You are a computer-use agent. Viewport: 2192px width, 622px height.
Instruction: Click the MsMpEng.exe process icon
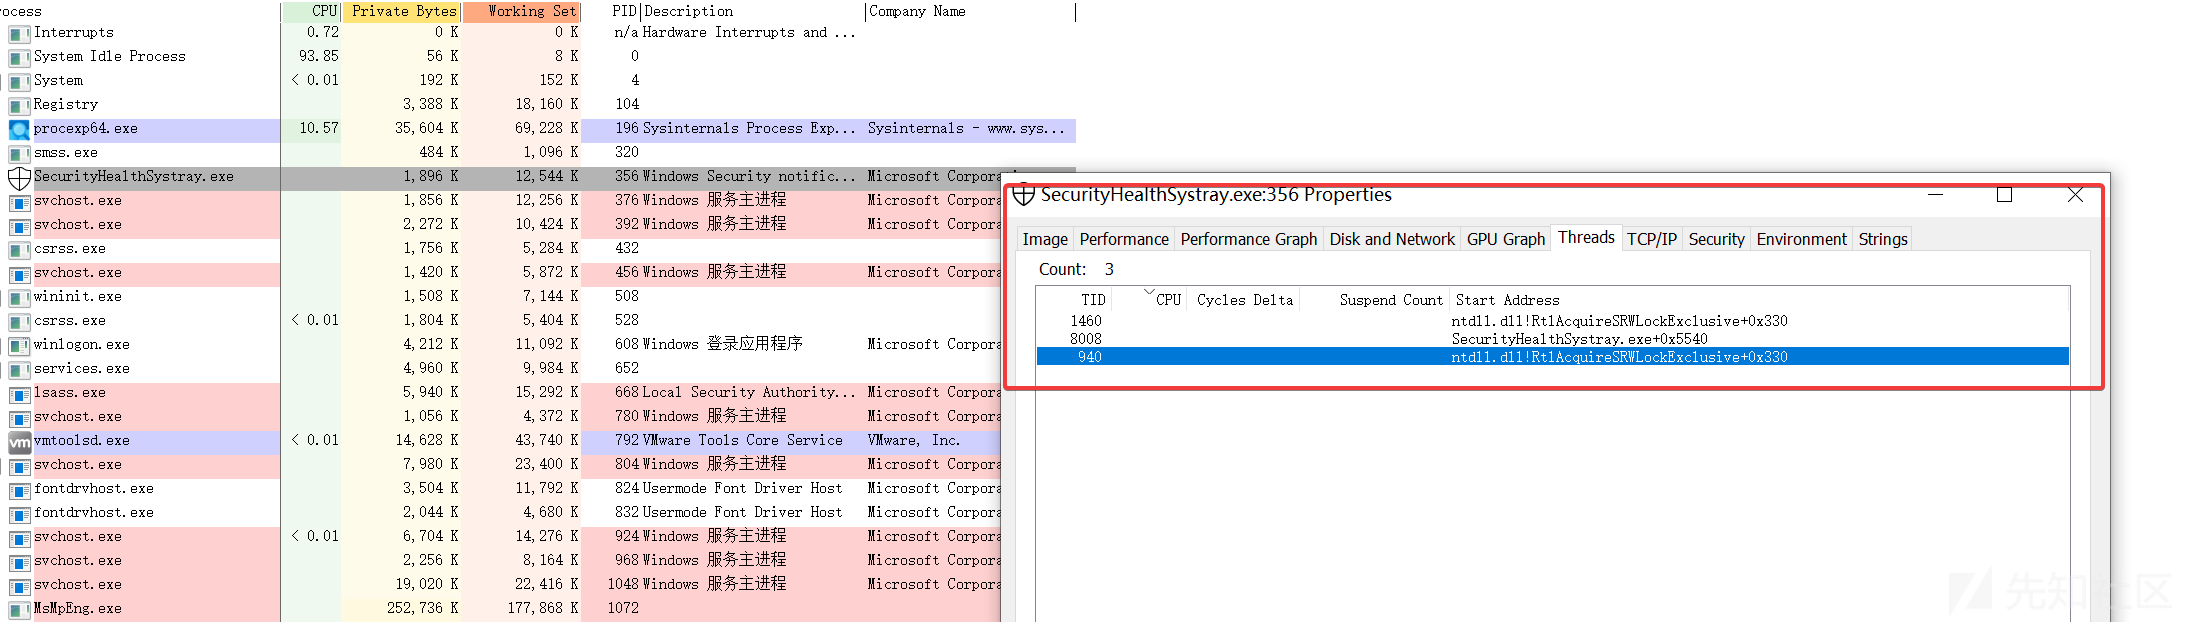tap(19, 610)
